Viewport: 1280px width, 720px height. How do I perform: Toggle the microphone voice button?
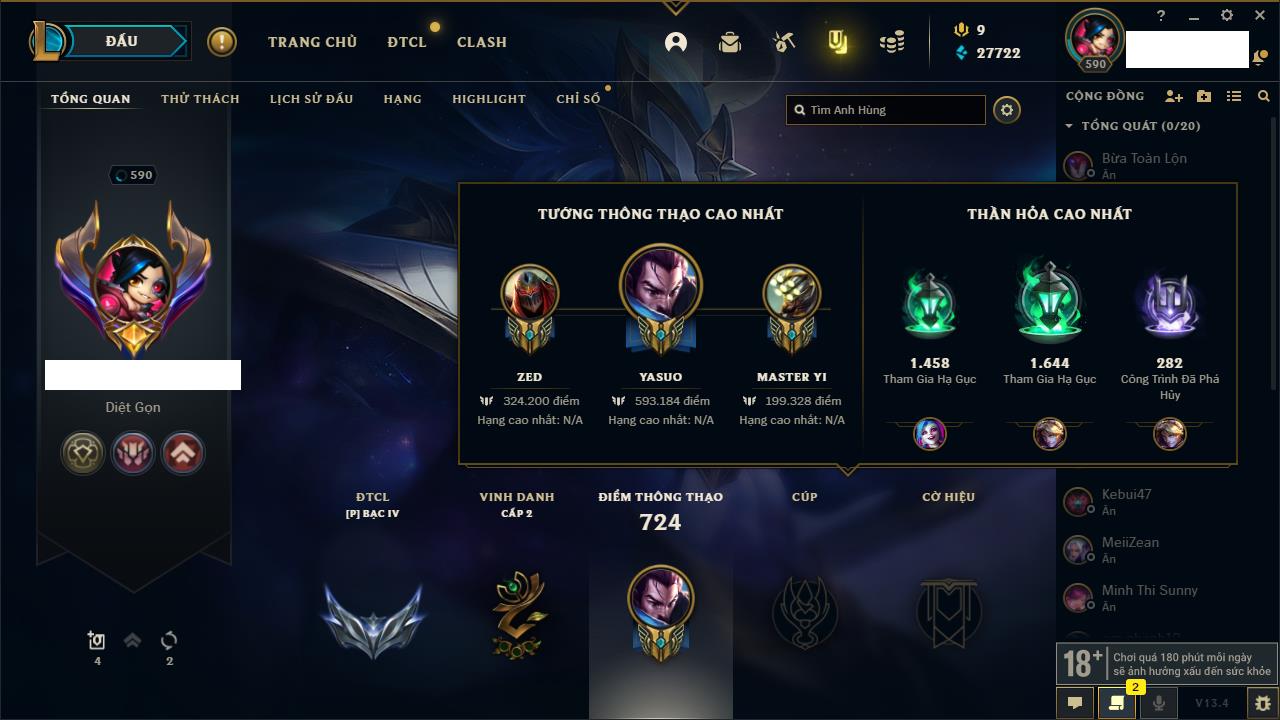(x=1158, y=703)
